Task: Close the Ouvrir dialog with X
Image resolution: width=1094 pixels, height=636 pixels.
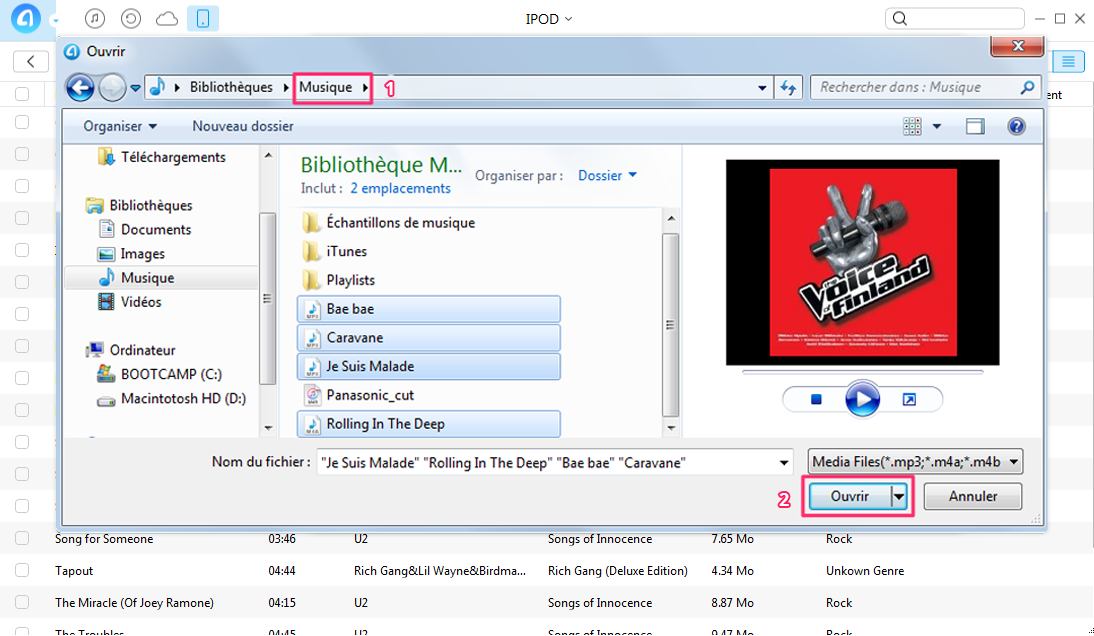Action: [x=1017, y=46]
